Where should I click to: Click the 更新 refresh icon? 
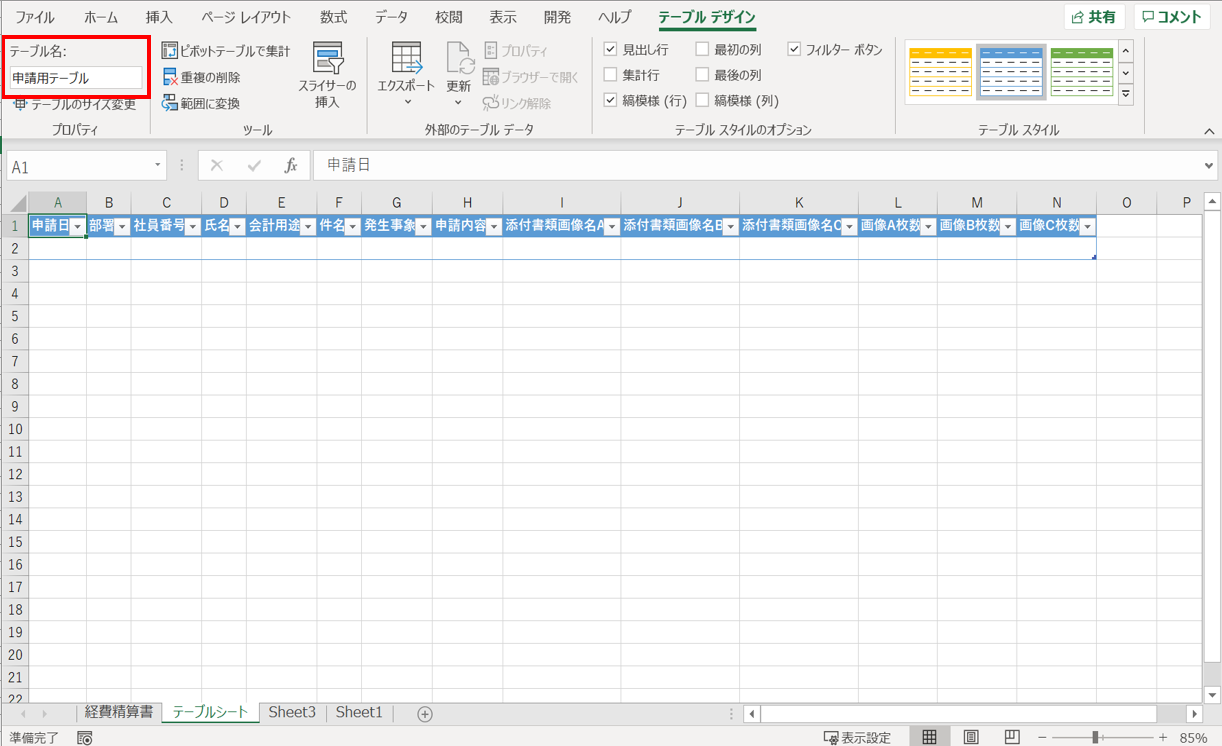click(x=460, y=58)
